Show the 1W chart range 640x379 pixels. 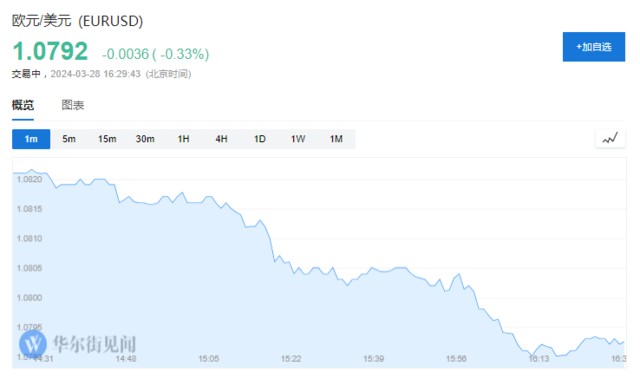click(298, 139)
